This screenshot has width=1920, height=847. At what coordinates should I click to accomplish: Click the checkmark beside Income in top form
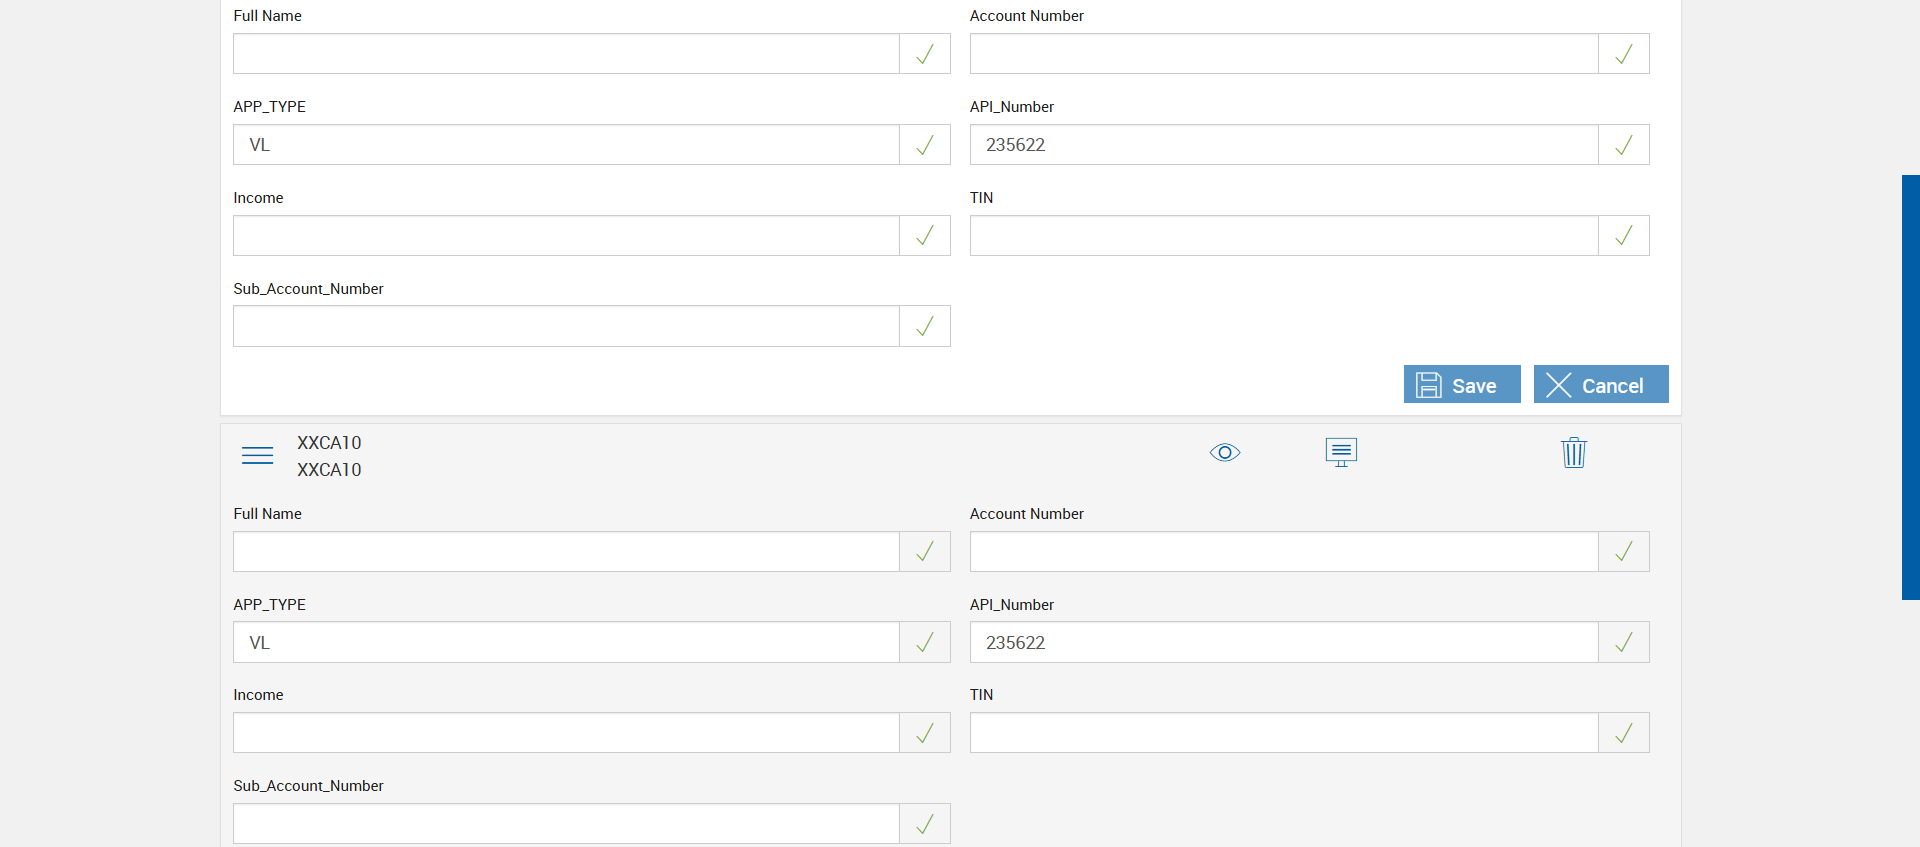click(x=925, y=236)
